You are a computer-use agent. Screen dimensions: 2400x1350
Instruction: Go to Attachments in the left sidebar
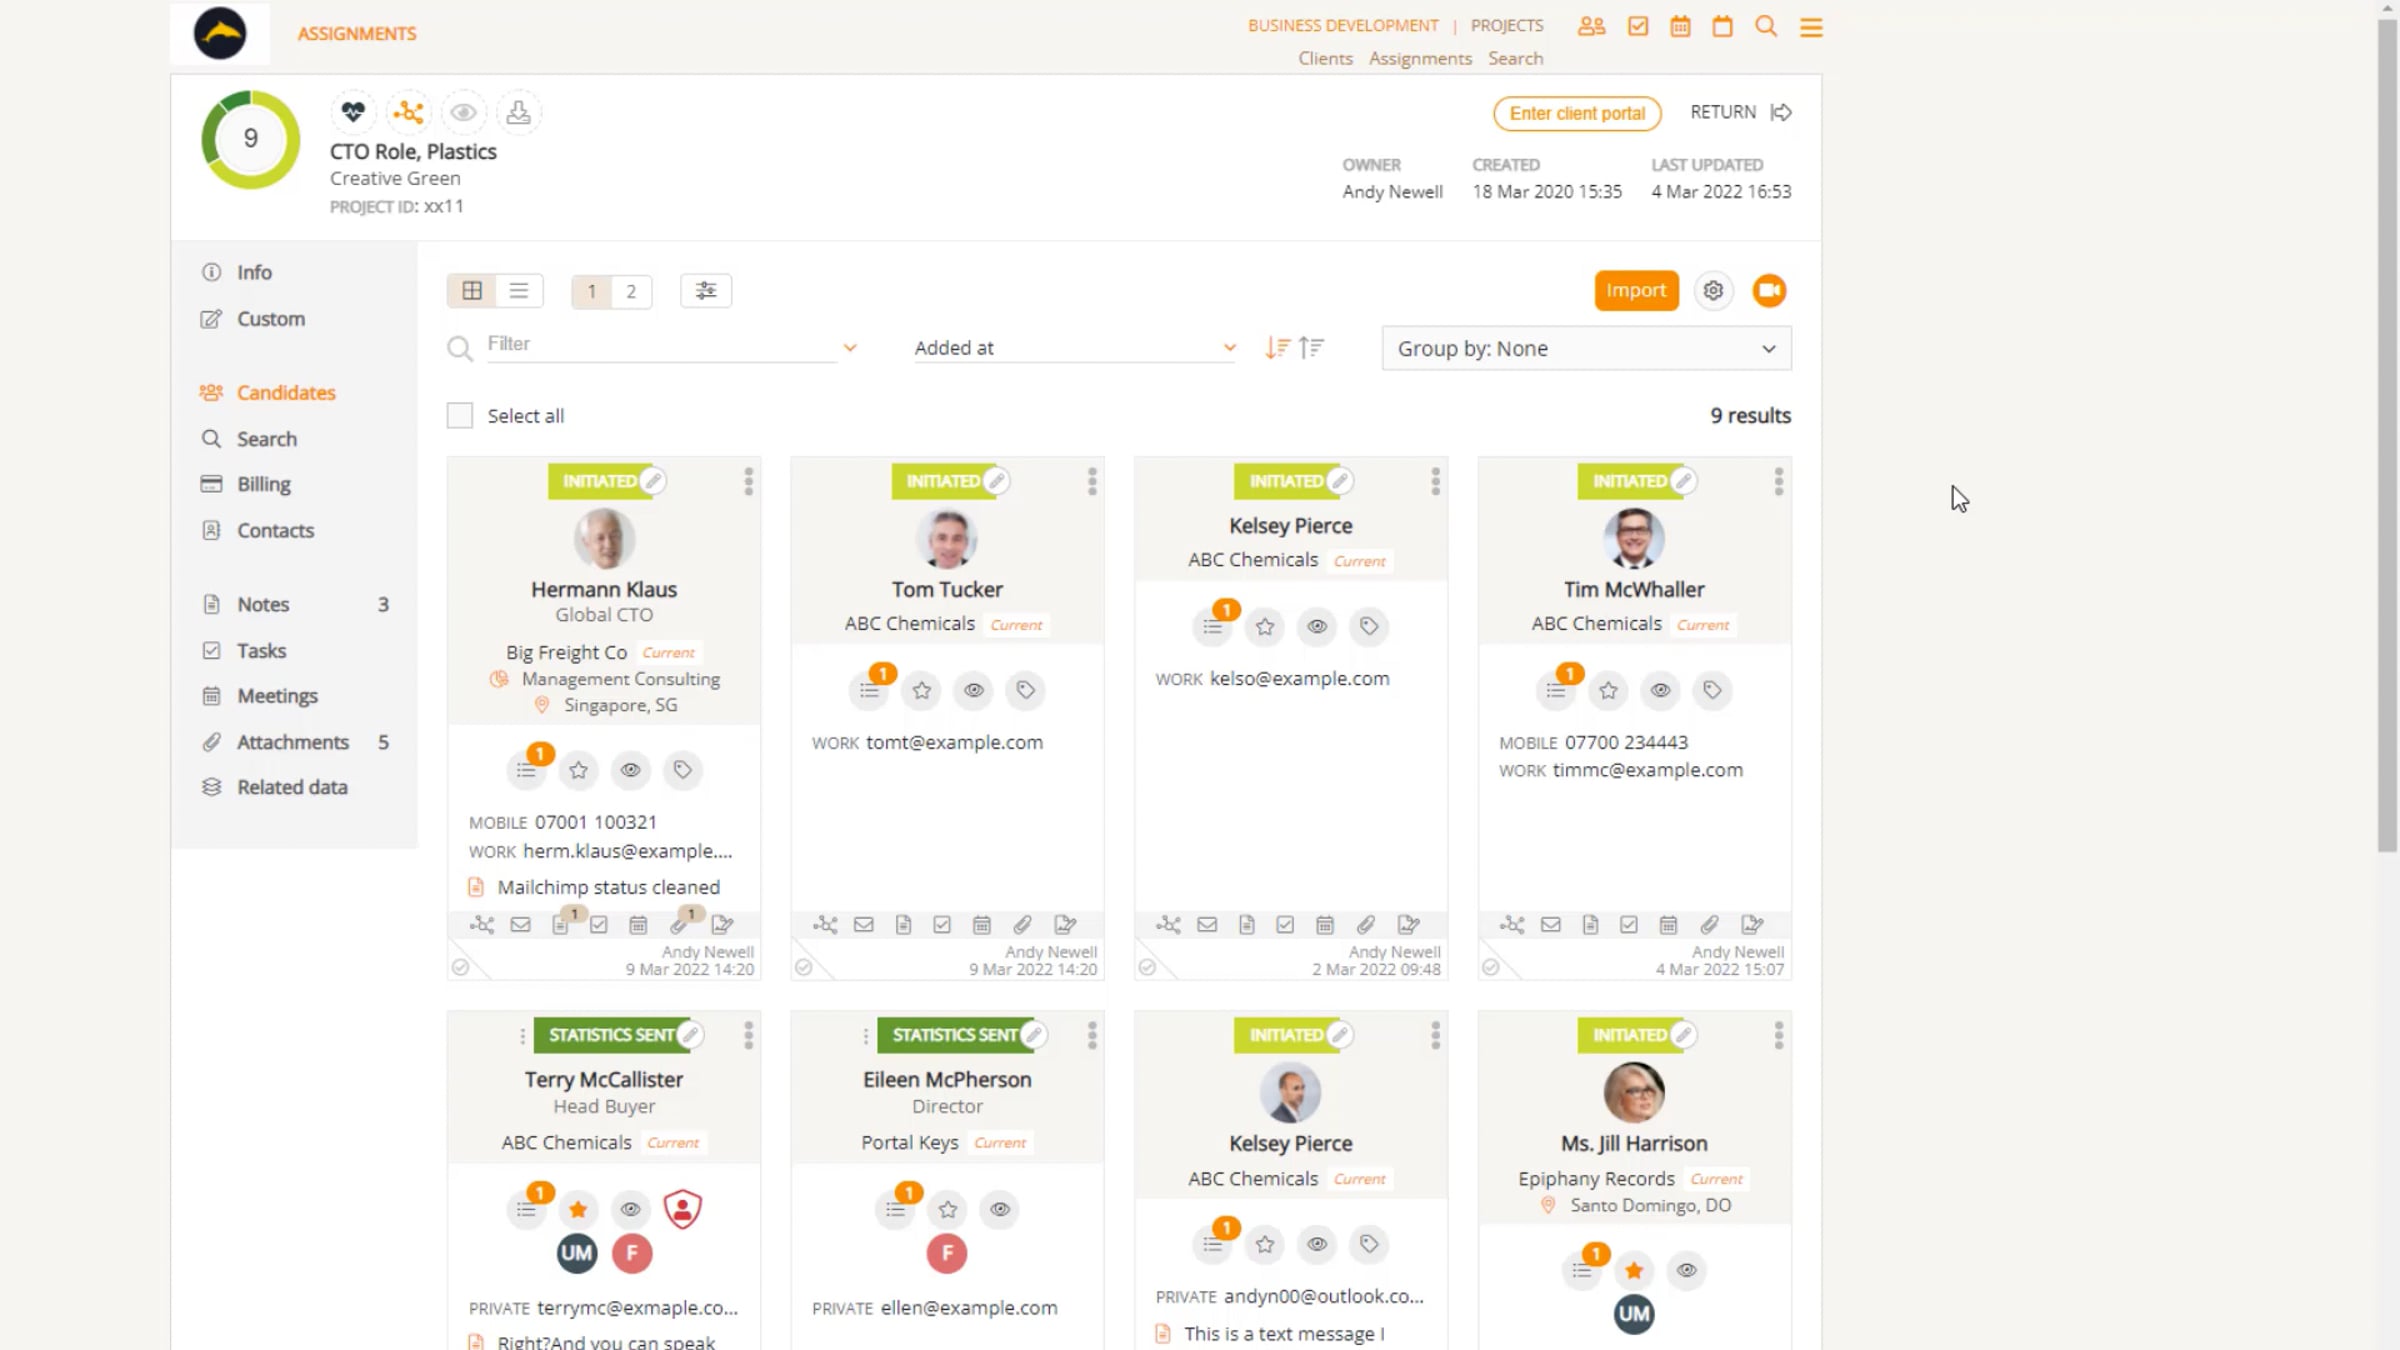click(x=292, y=742)
